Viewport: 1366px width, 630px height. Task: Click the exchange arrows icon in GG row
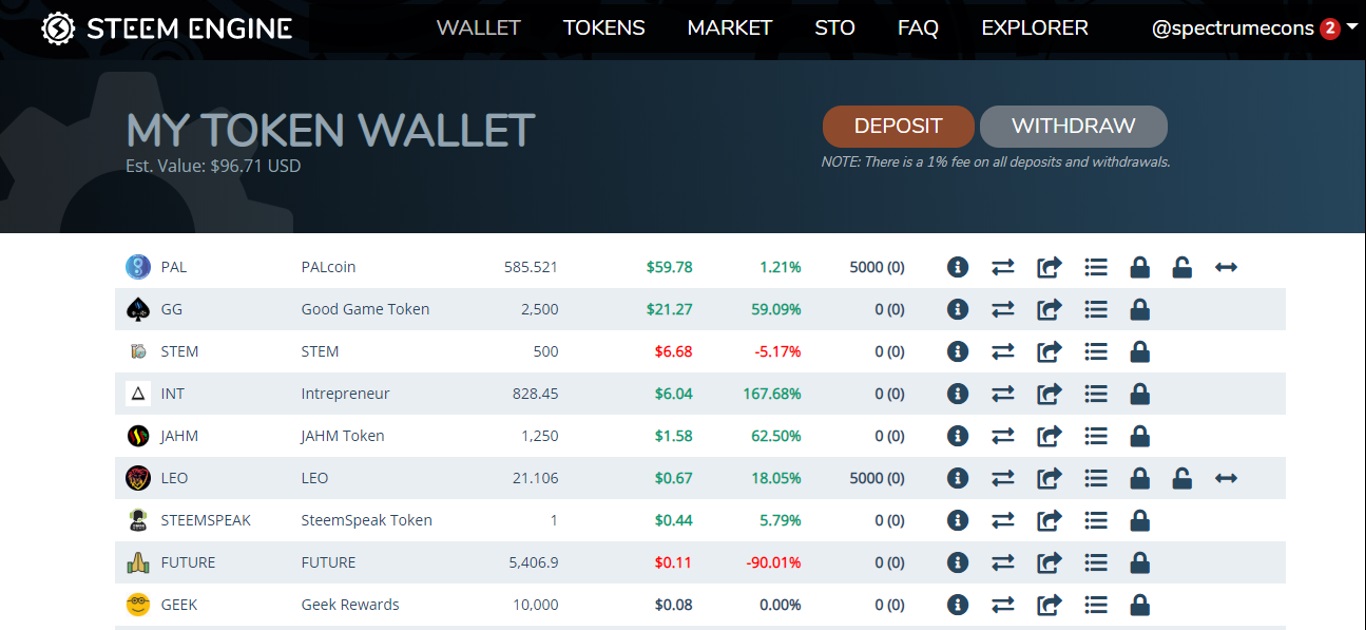pos(1003,309)
